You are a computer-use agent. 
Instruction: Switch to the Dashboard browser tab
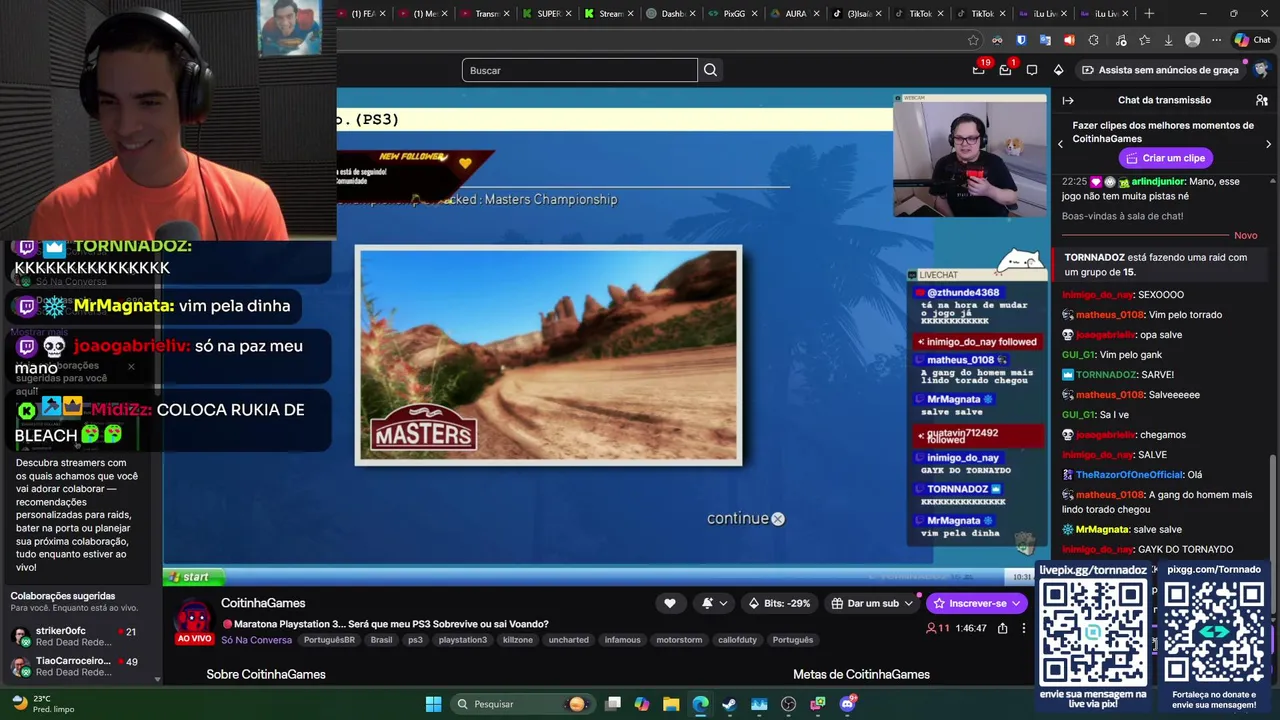[671, 14]
